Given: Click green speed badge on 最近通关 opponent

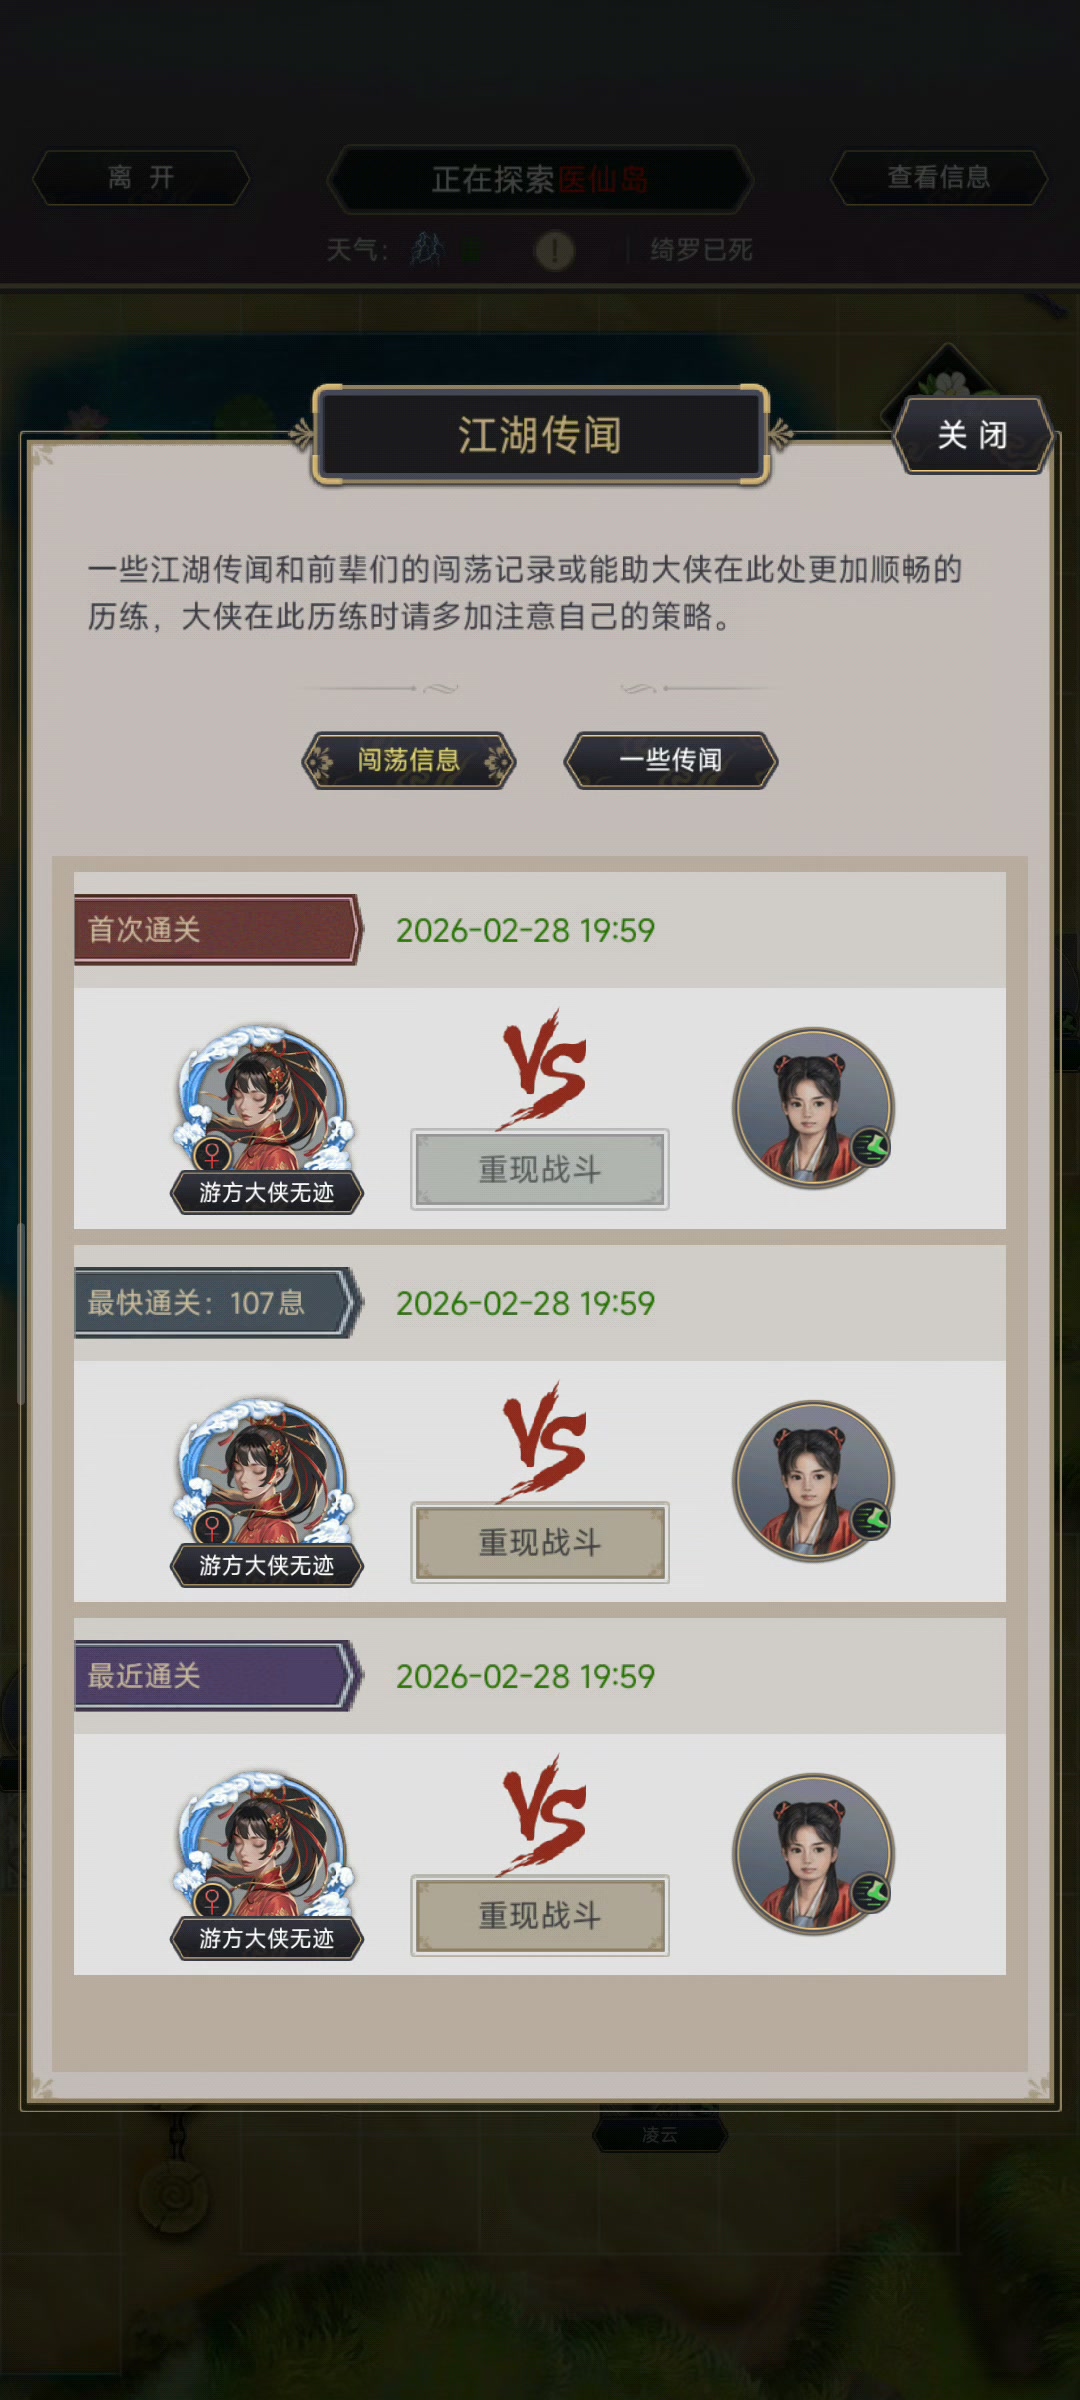Looking at the screenshot, I should coord(872,1892).
